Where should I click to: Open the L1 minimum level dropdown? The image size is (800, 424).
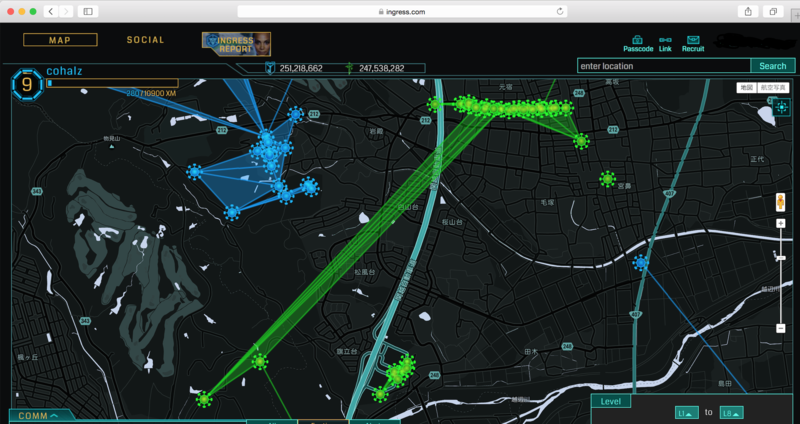coord(686,413)
